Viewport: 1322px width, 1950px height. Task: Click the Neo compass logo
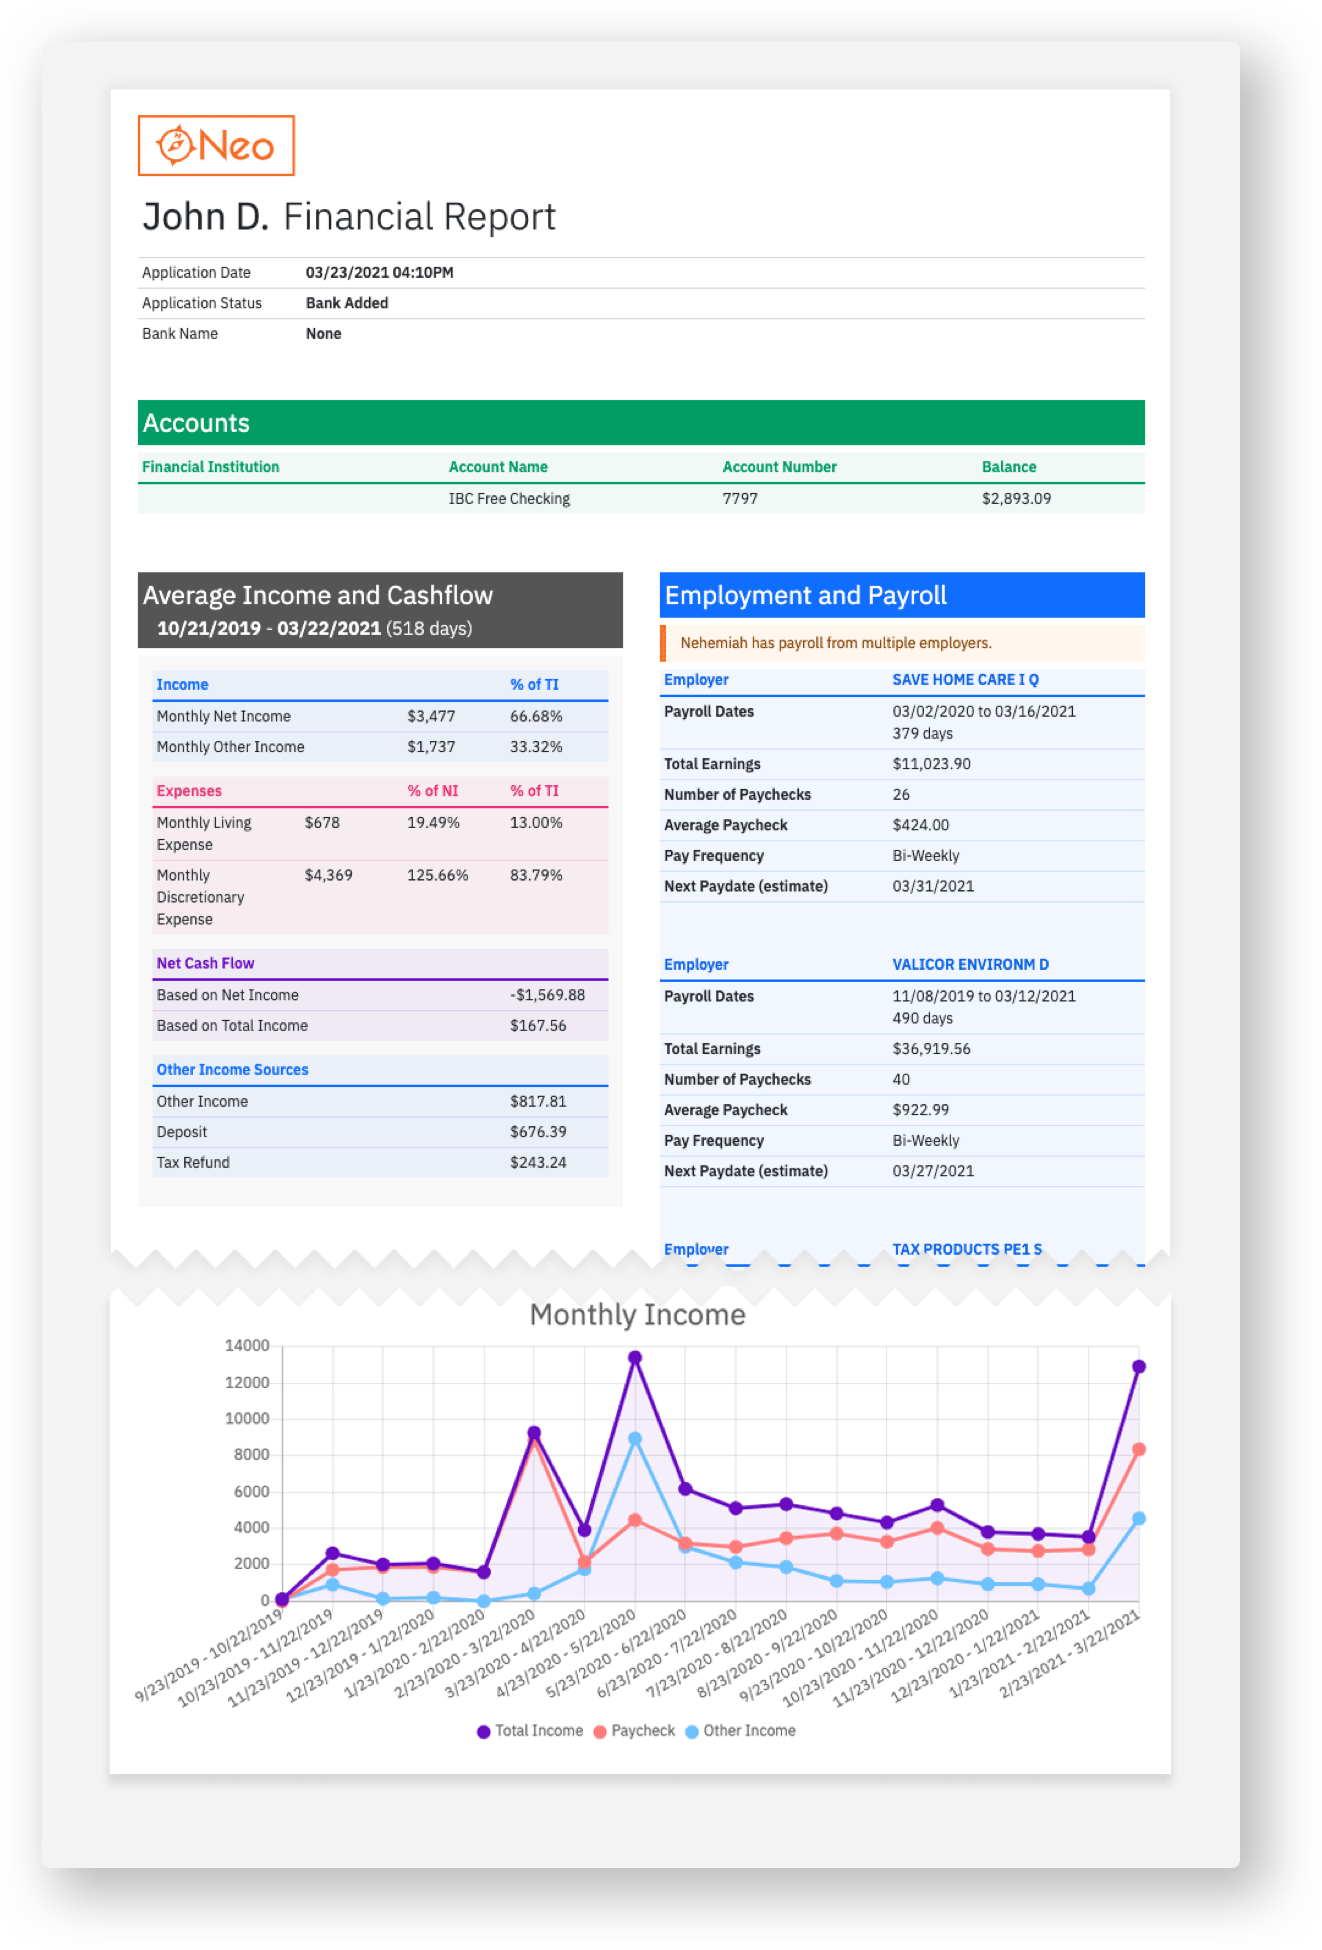click(x=216, y=146)
